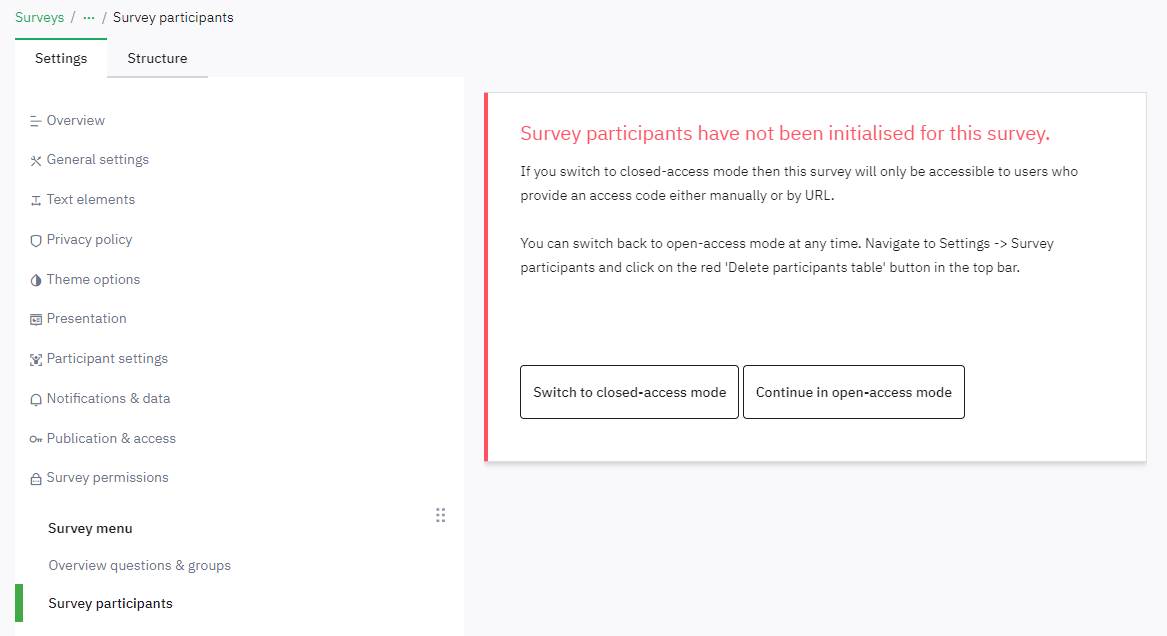Viewport: 1167px width, 636px height.
Task: Click the Publication & access key icon
Action: [36, 439]
